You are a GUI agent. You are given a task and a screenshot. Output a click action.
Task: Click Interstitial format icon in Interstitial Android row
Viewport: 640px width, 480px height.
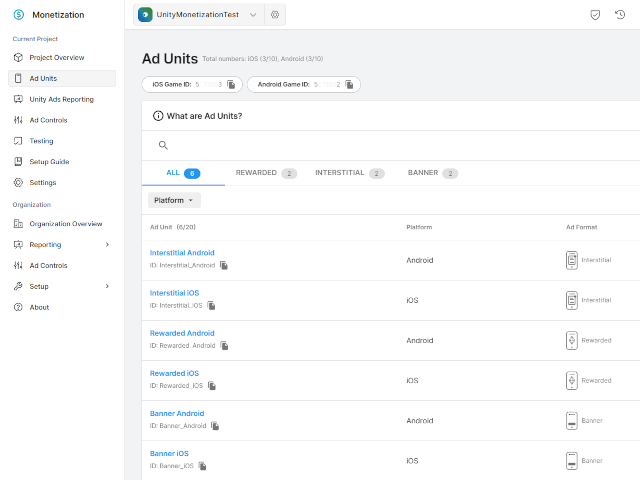[572, 260]
